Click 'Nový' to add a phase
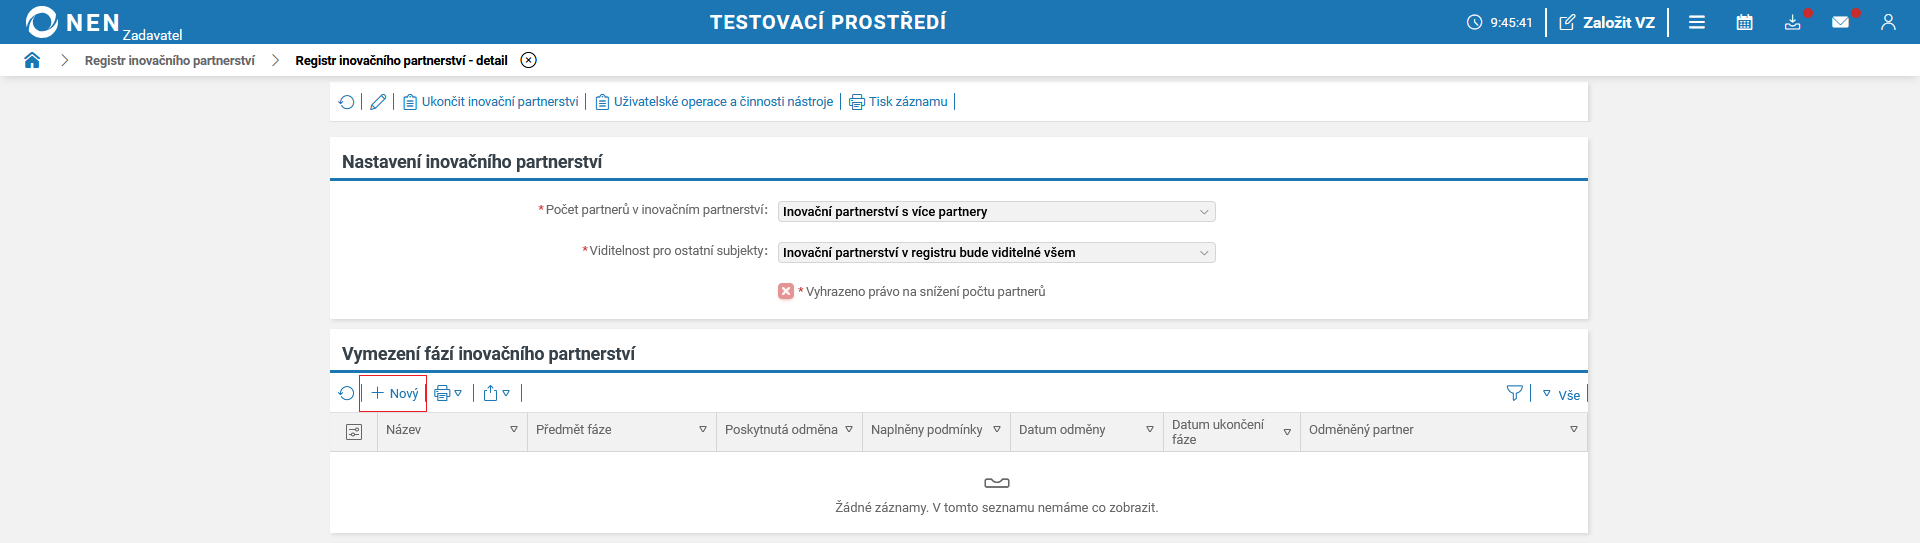1920x543 pixels. (x=394, y=394)
